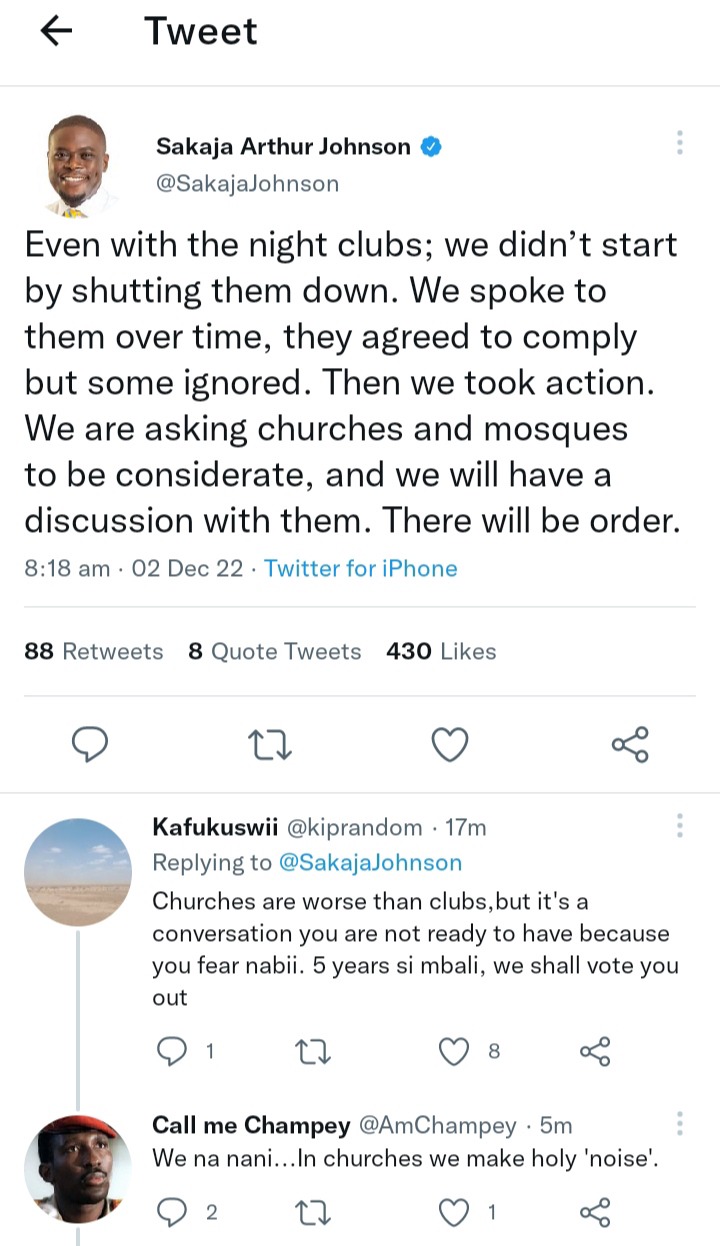This screenshot has width=720, height=1246.
Task: Like Kafukuswii's reply
Action: (x=456, y=1050)
